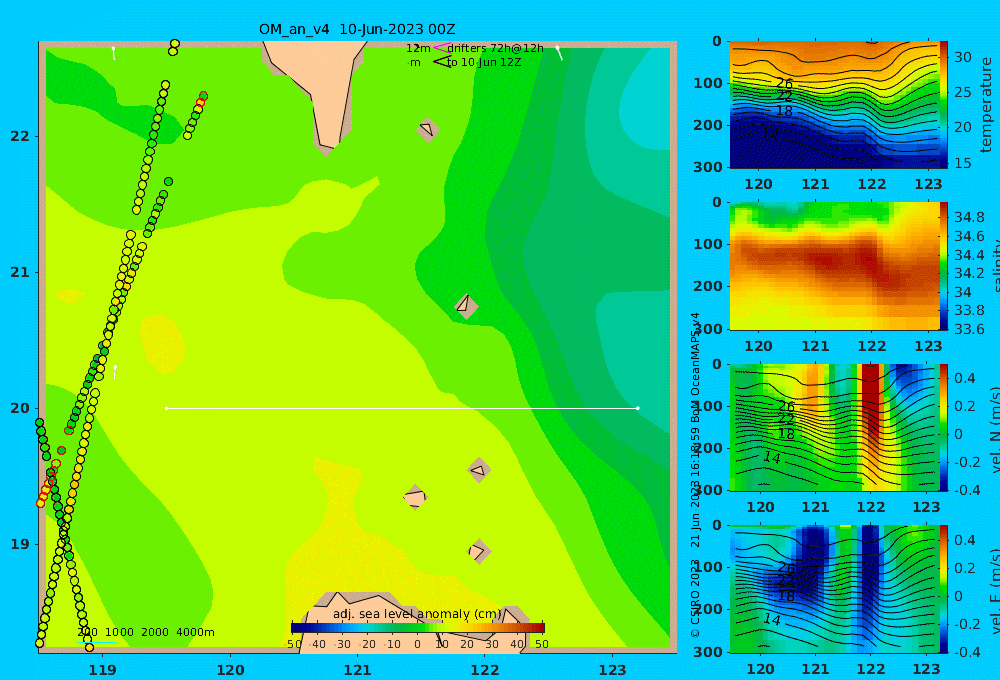The width and height of the screenshot is (1000, 680).
Task: Click latitude label 22 on main map
Action: [x=20, y=137]
